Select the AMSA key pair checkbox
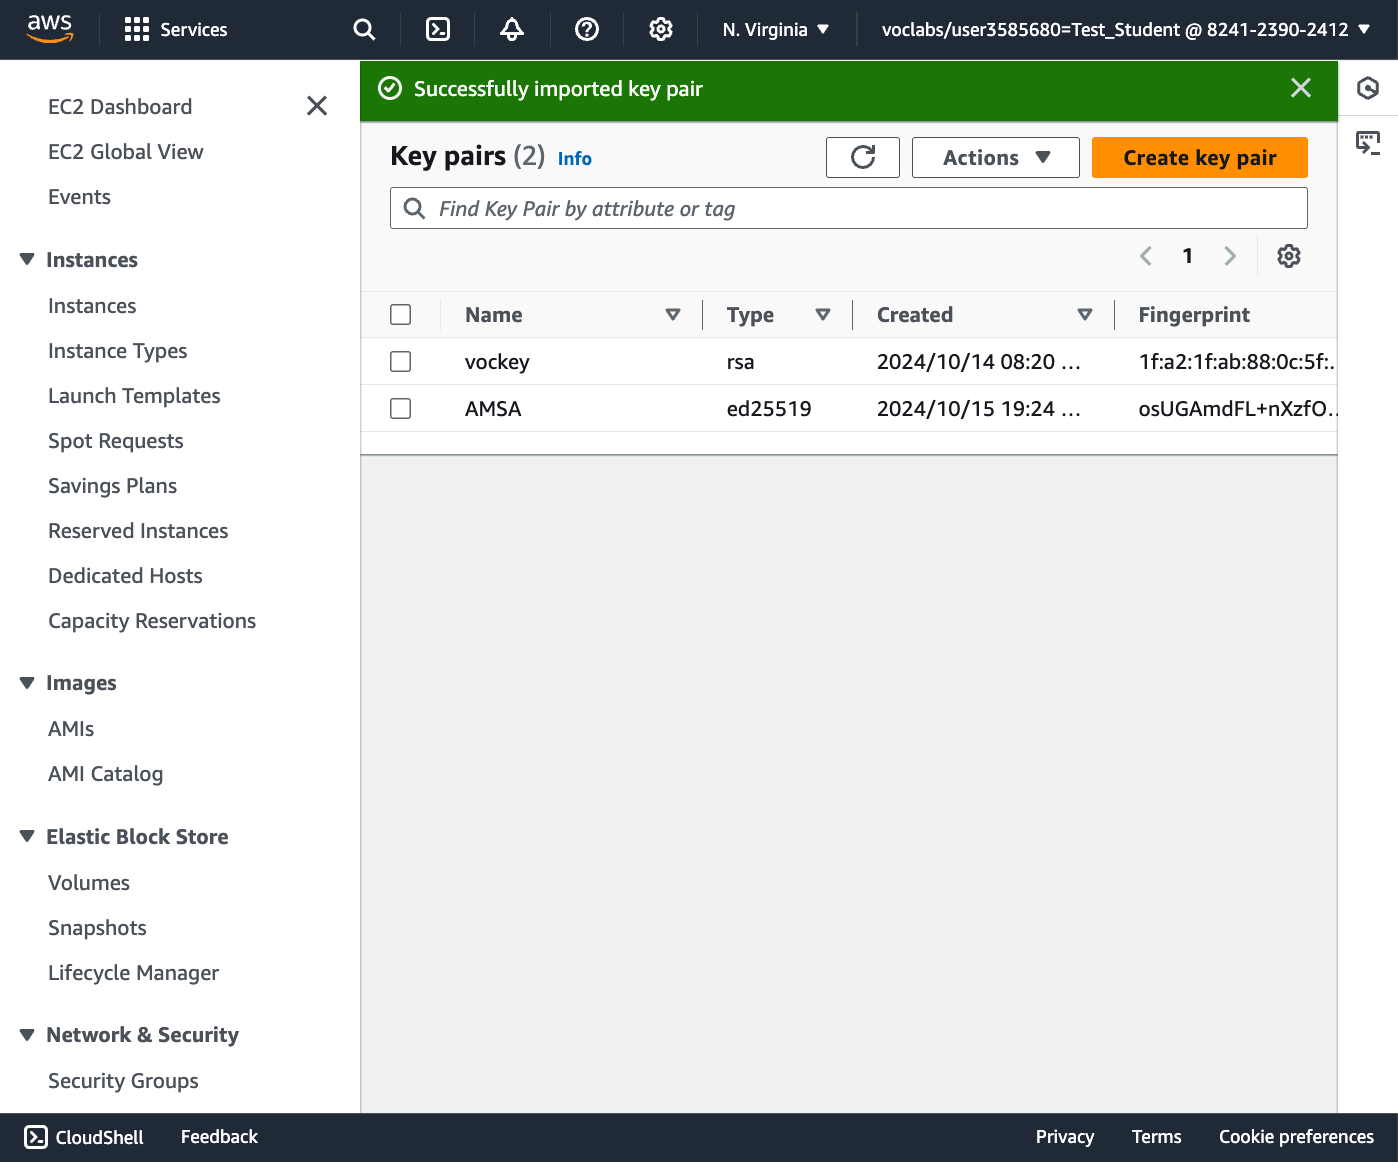Screen dimensions: 1398x1162 coord(401,409)
